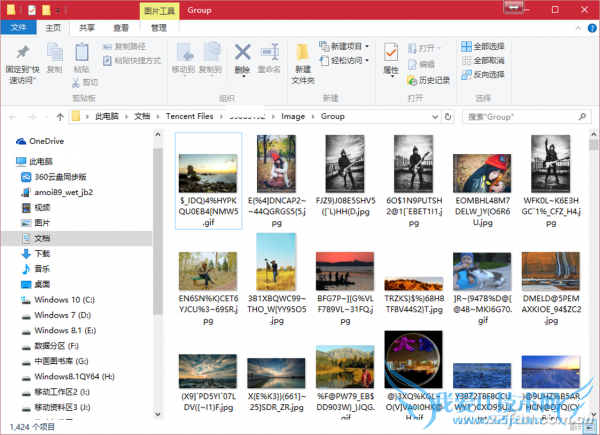This screenshot has width=600, height=435.
Task: Switch to the Home (主页) tab
Action: click(53, 28)
